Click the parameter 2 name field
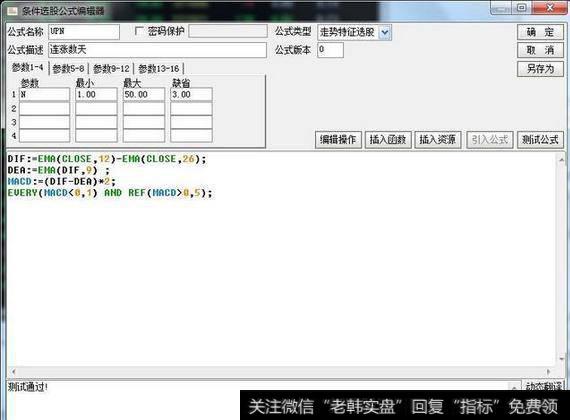Screen dimensions: 570x420 click(x=44, y=108)
